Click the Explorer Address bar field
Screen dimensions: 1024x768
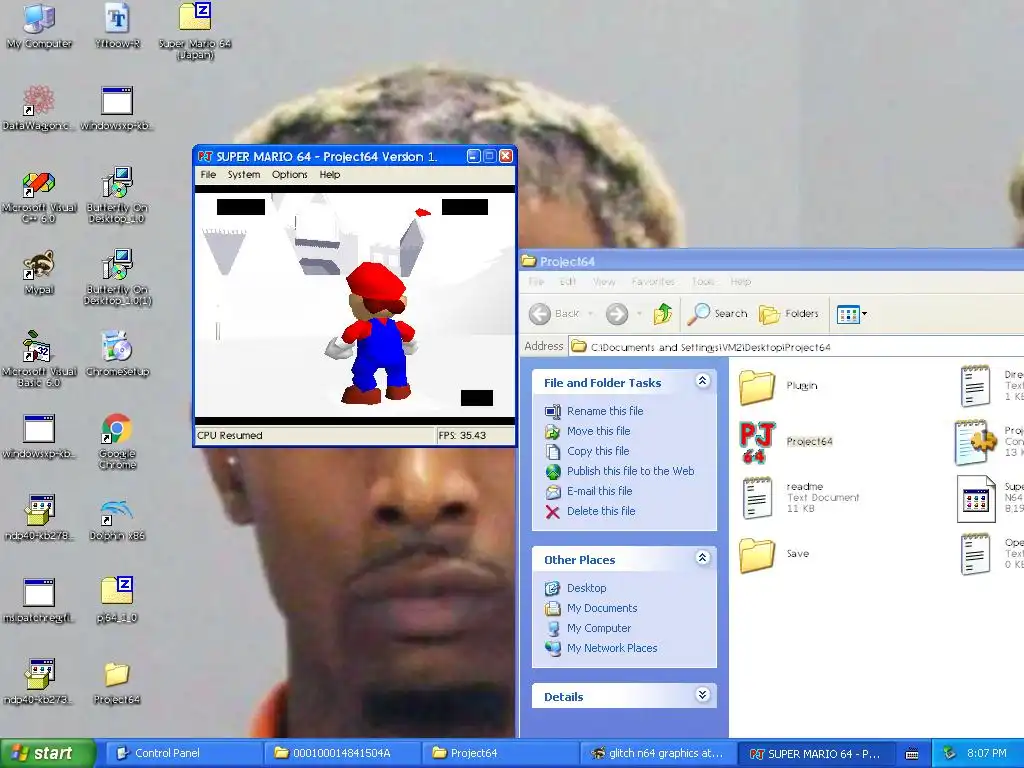(x=796, y=347)
